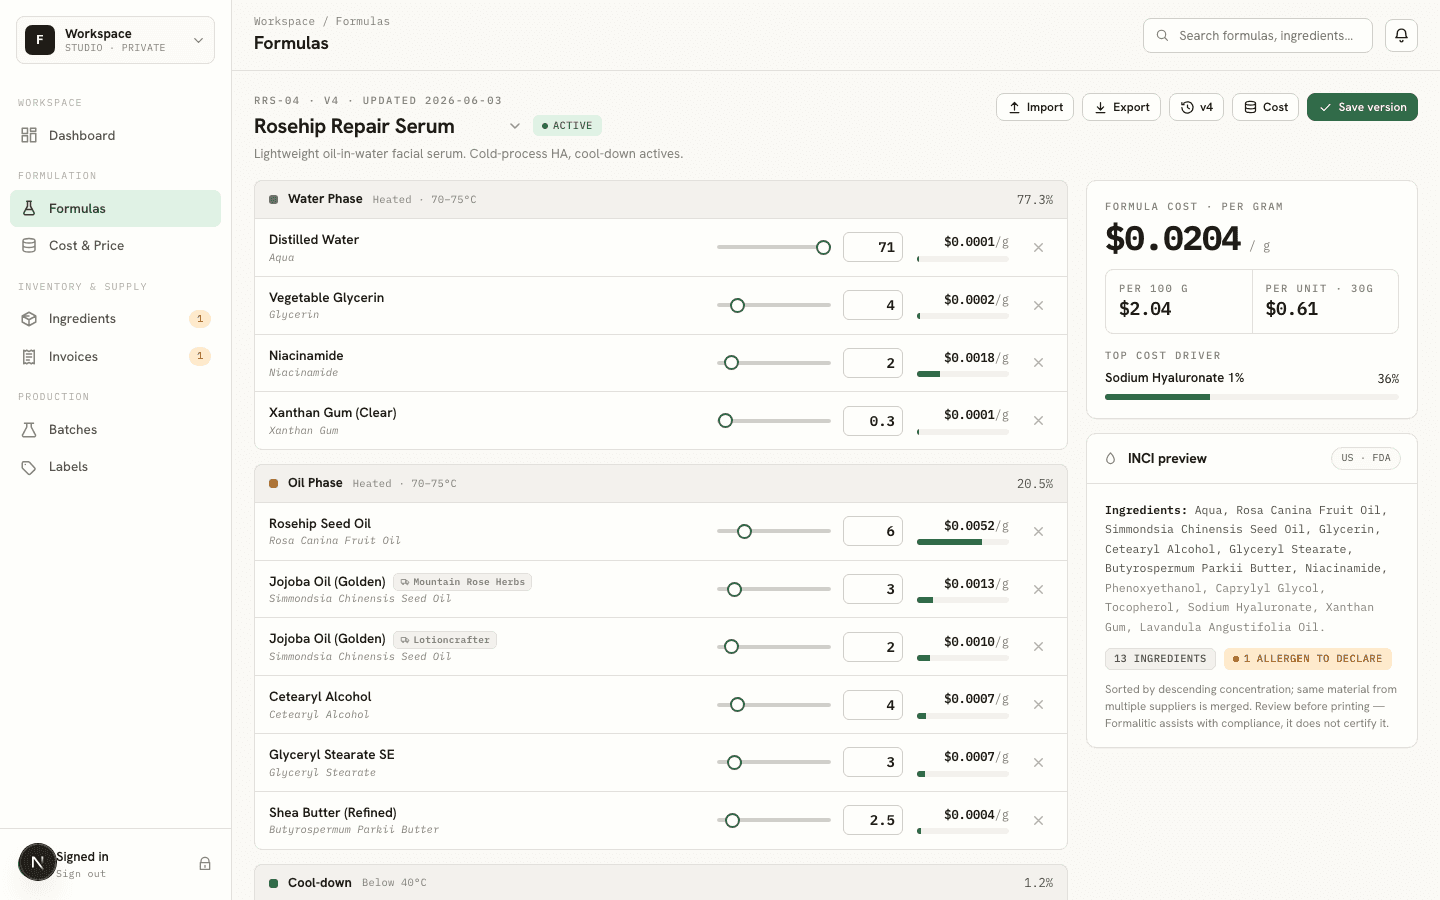Image resolution: width=1440 pixels, height=900 pixels.
Task: Click the Rosehip Seed Oil slider
Action: pyautogui.click(x=774, y=531)
